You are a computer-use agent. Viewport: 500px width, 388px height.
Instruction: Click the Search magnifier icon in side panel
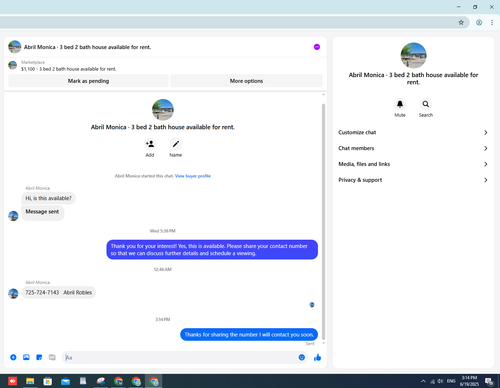tap(426, 104)
